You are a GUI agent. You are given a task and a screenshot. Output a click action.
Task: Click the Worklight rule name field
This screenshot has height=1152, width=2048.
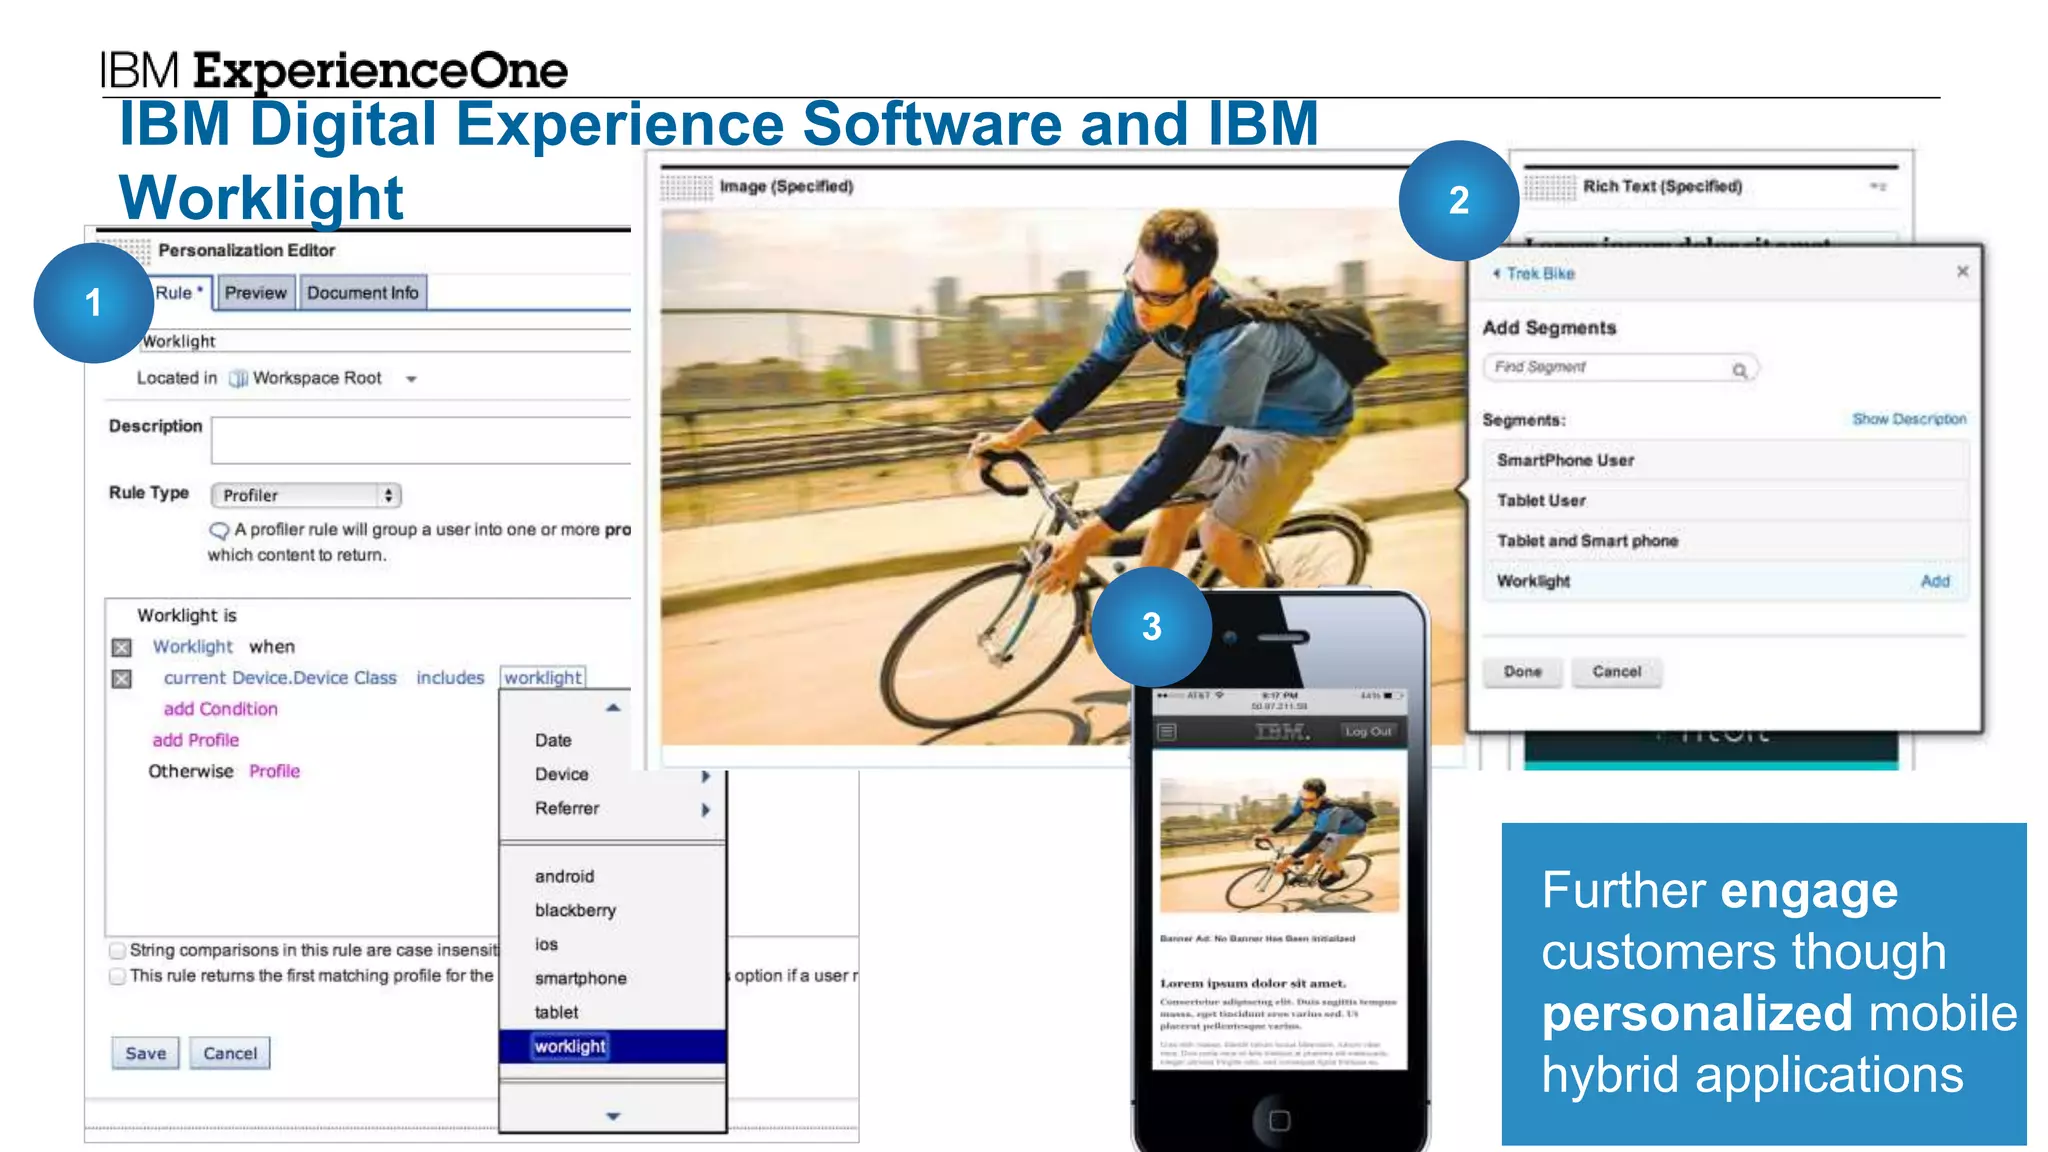pos(385,341)
